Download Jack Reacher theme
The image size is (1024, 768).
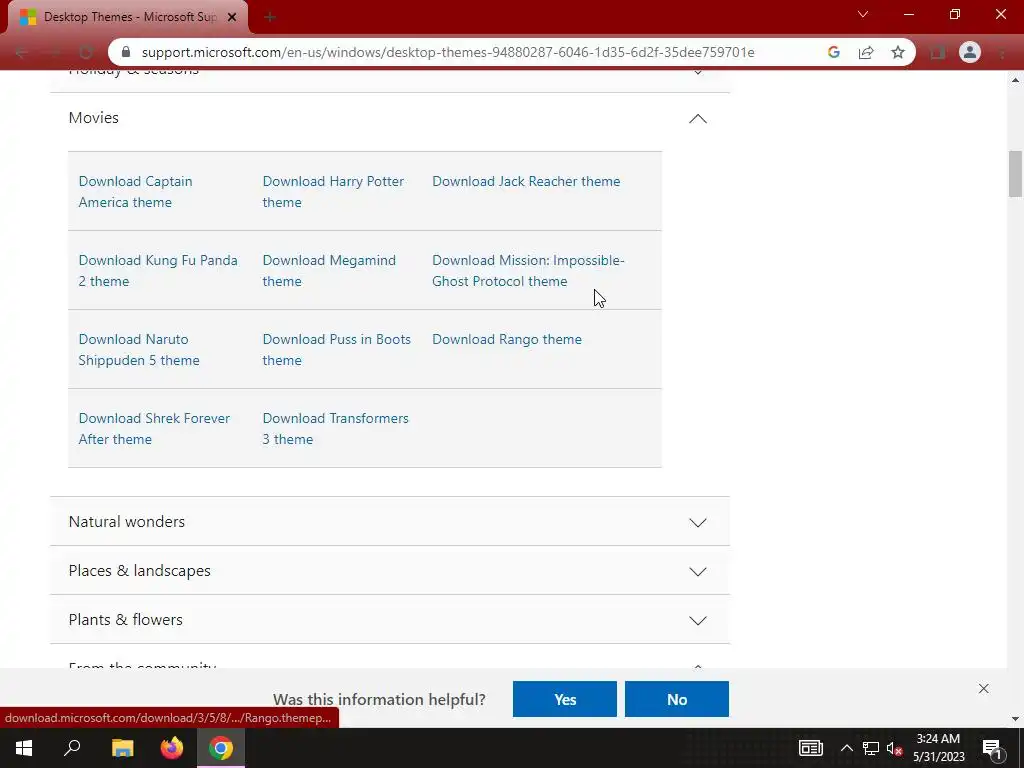click(x=526, y=181)
